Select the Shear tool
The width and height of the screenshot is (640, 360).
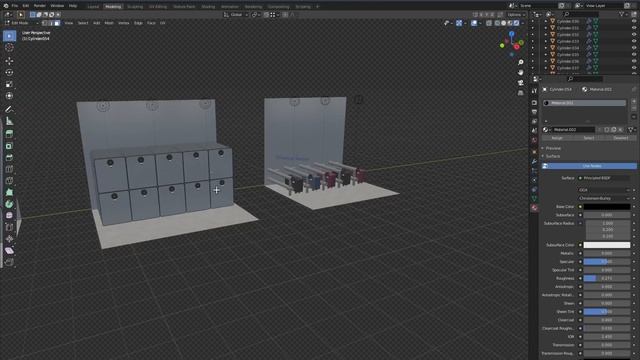(x=9, y=251)
